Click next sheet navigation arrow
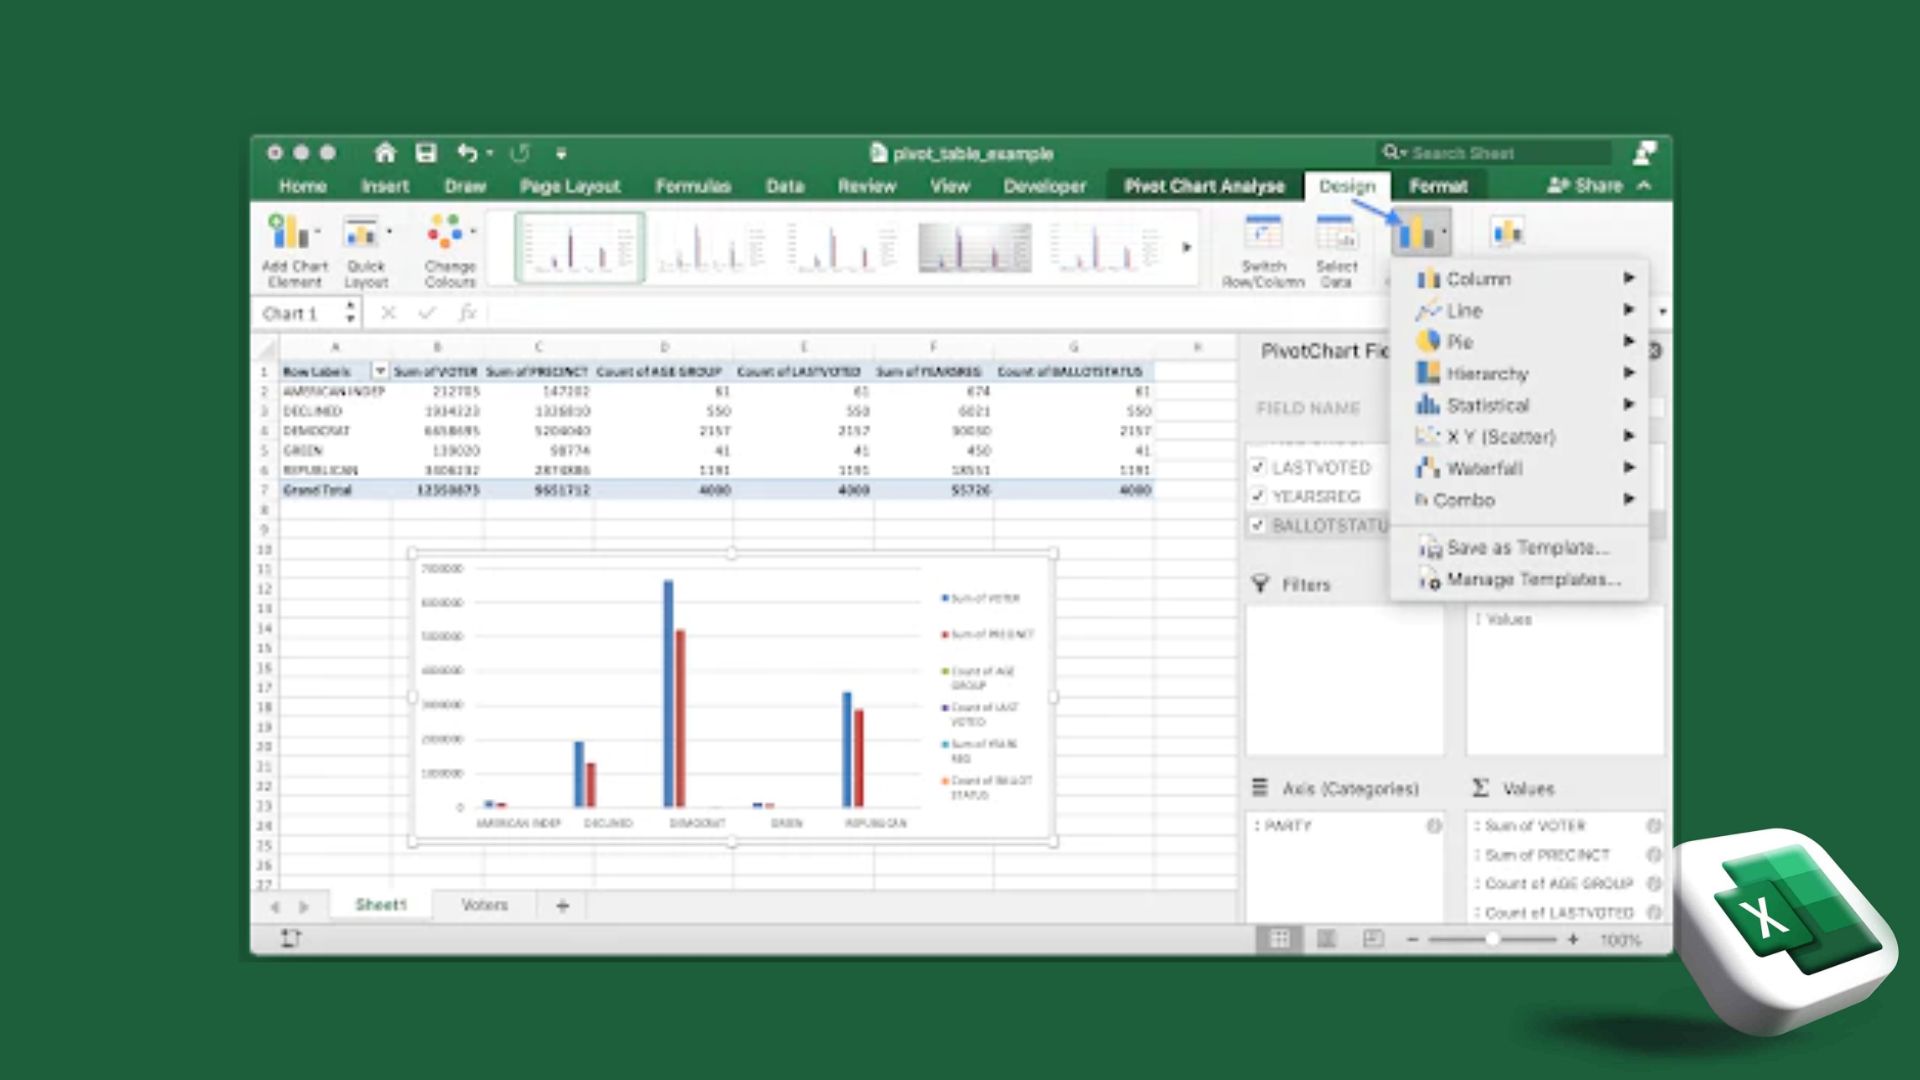The image size is (1920, 1080). coord(304,907)
